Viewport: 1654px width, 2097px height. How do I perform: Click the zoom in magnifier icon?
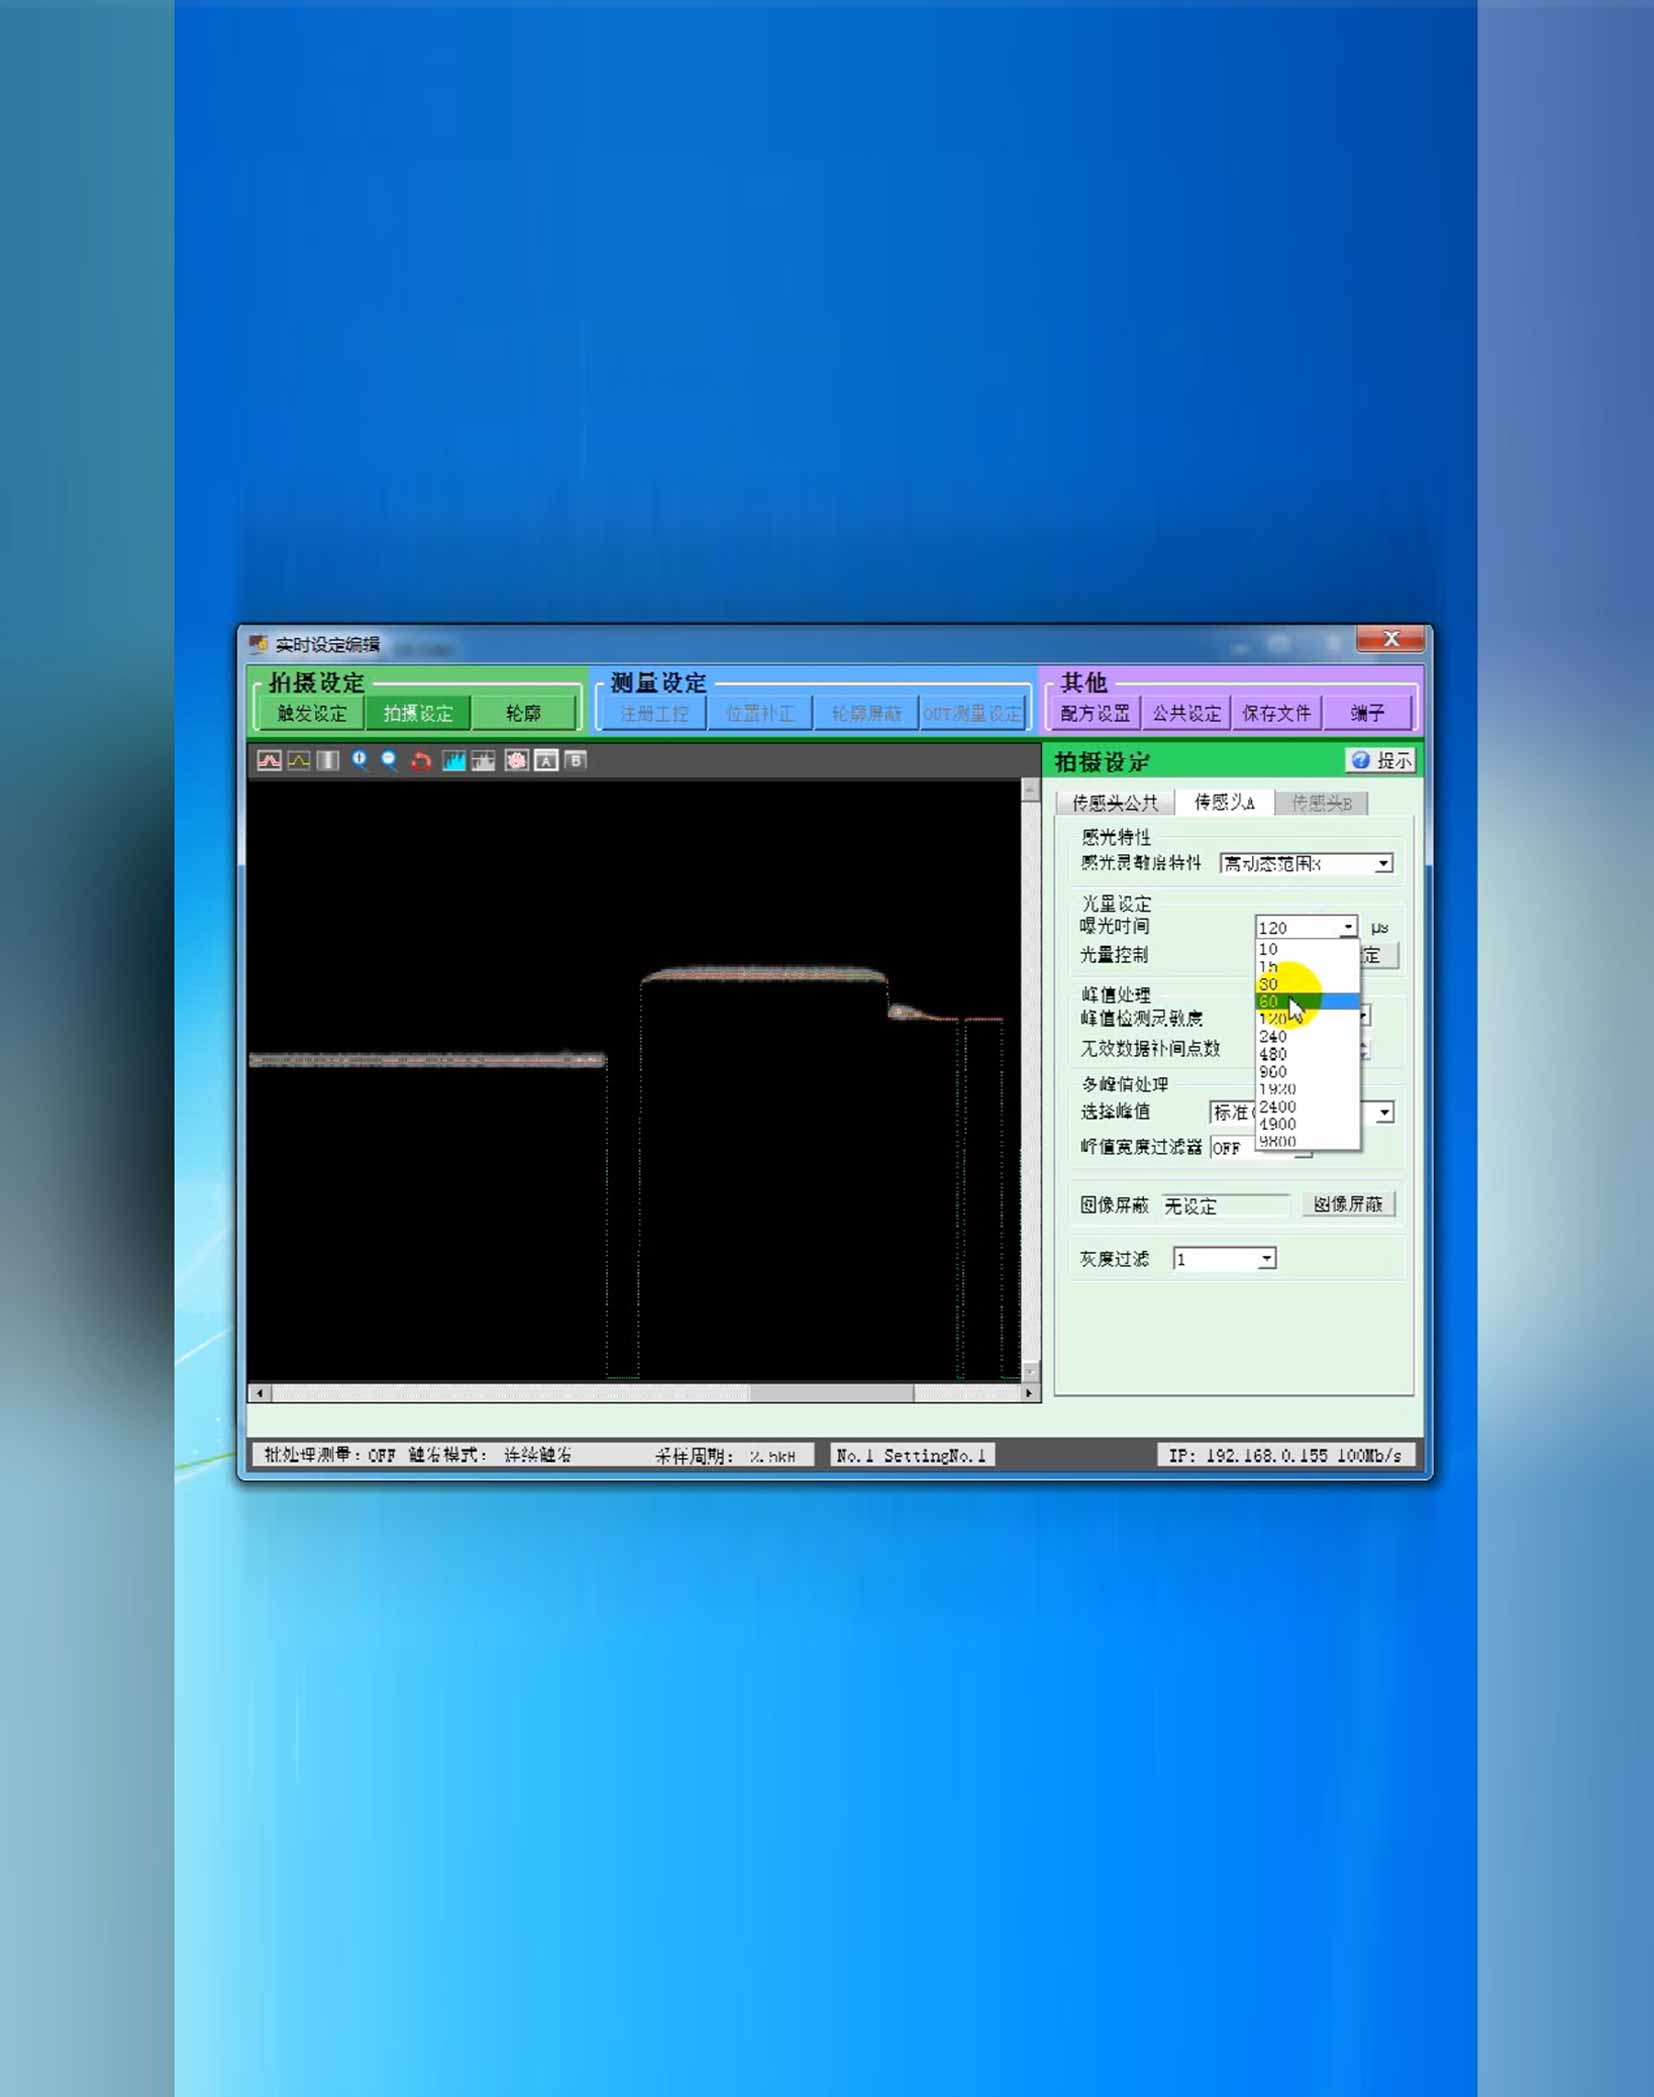[x=359, y=761]
